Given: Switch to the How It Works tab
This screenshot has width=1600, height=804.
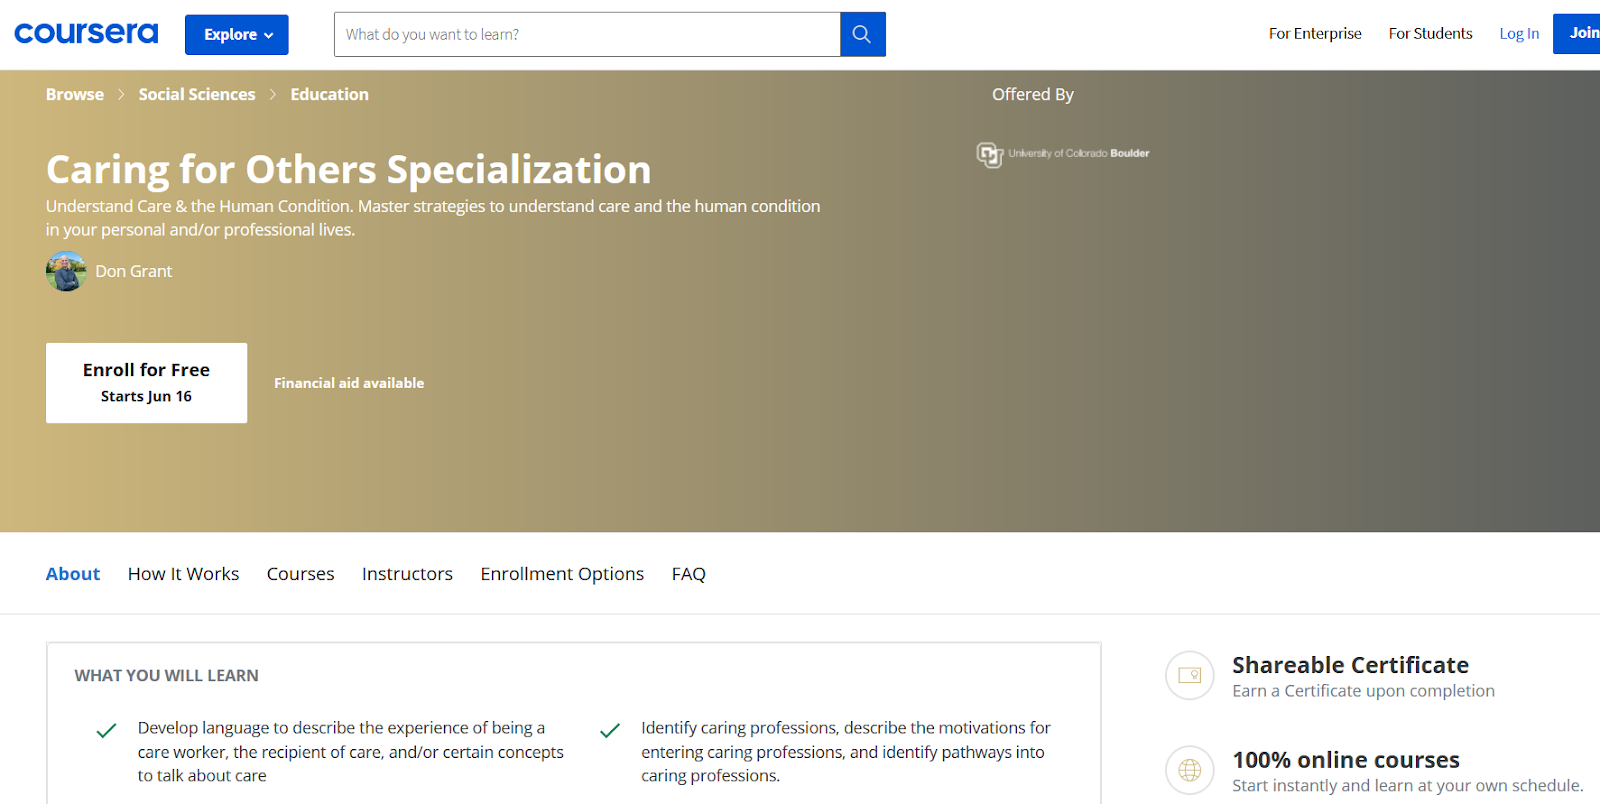Looking at the screenshot, I should tap(184, 574).
